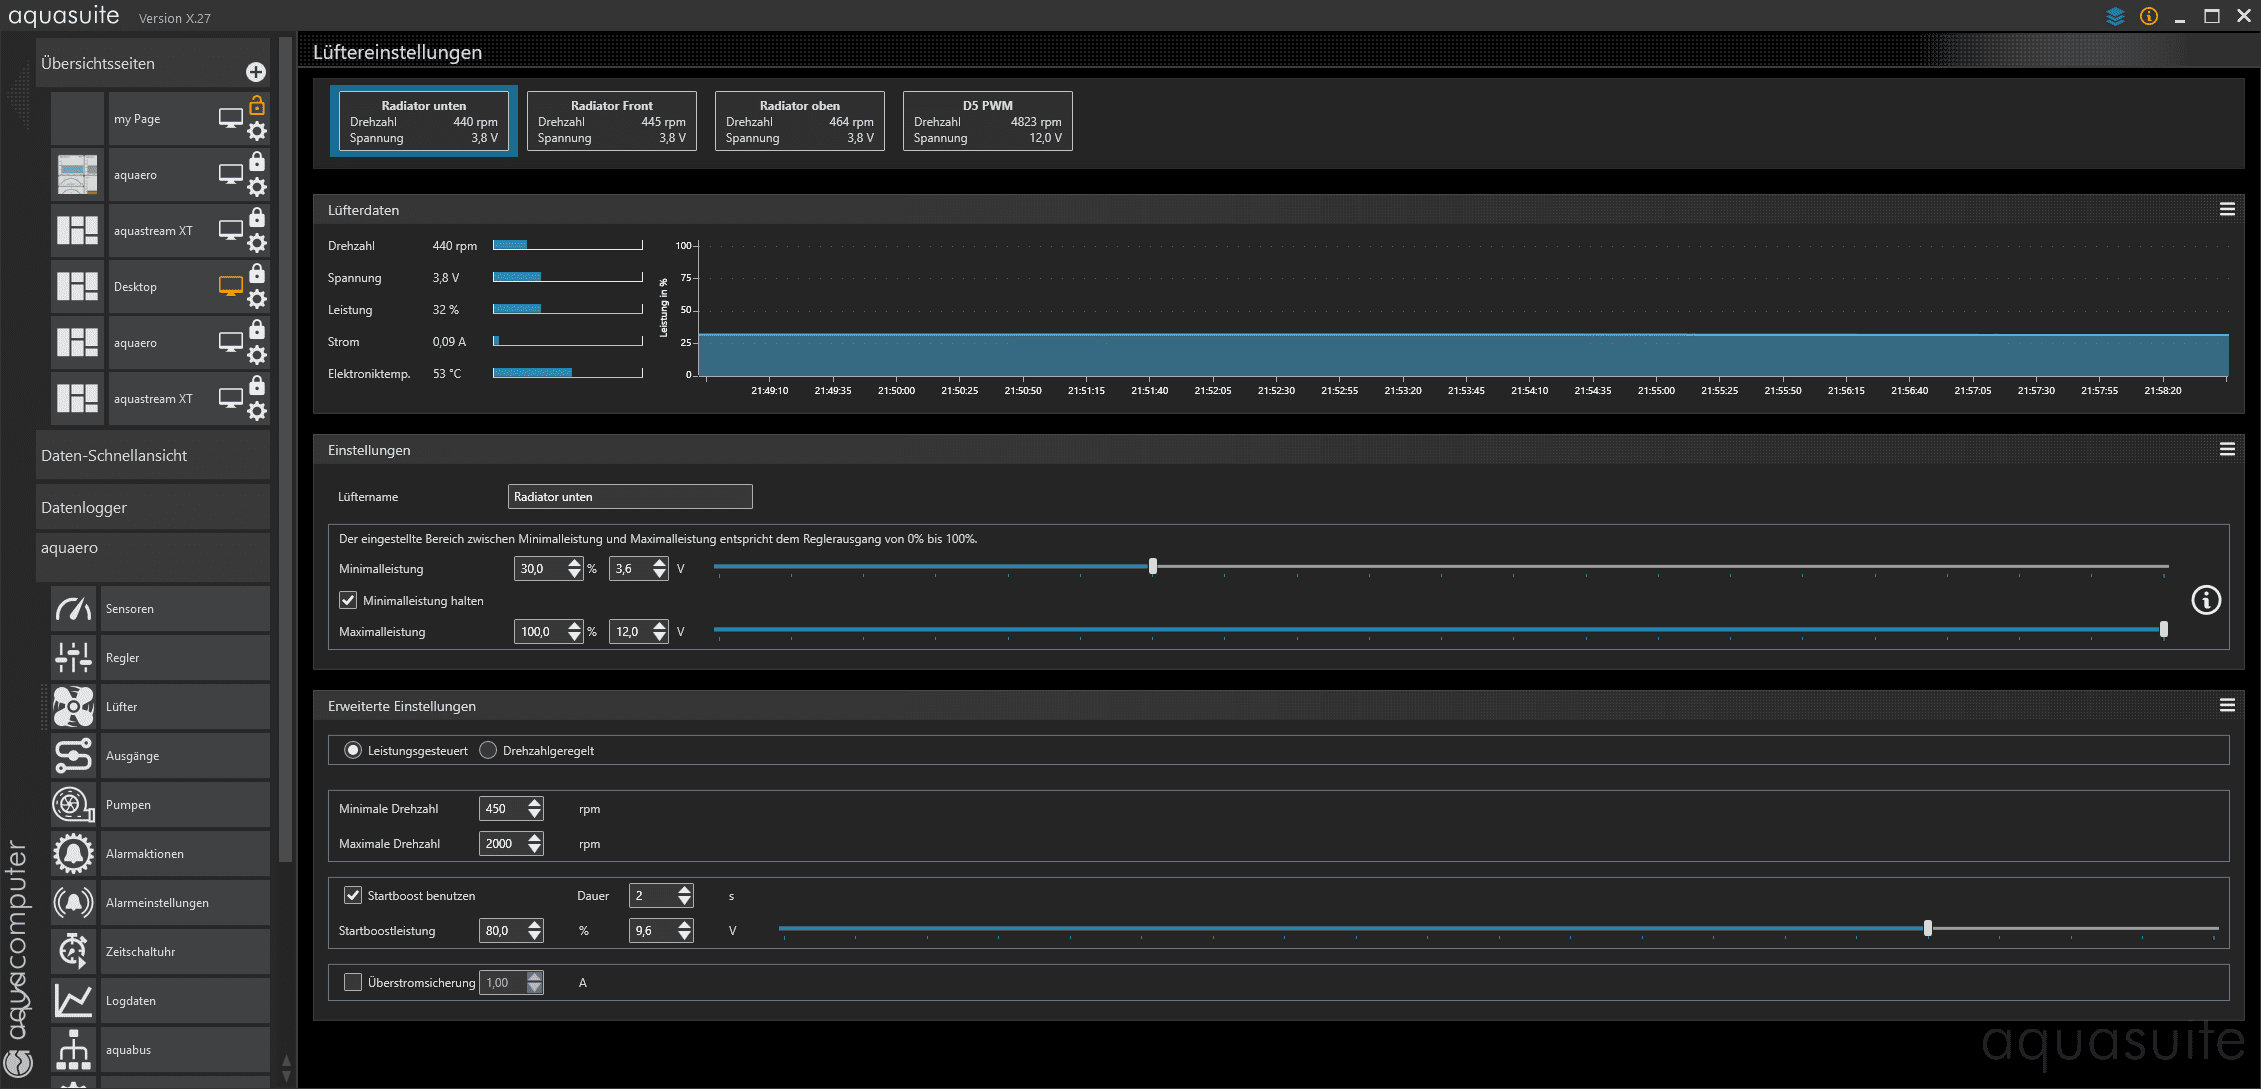
Task: Open the Sensoren gauge icon
Action: tap(74, 608)
